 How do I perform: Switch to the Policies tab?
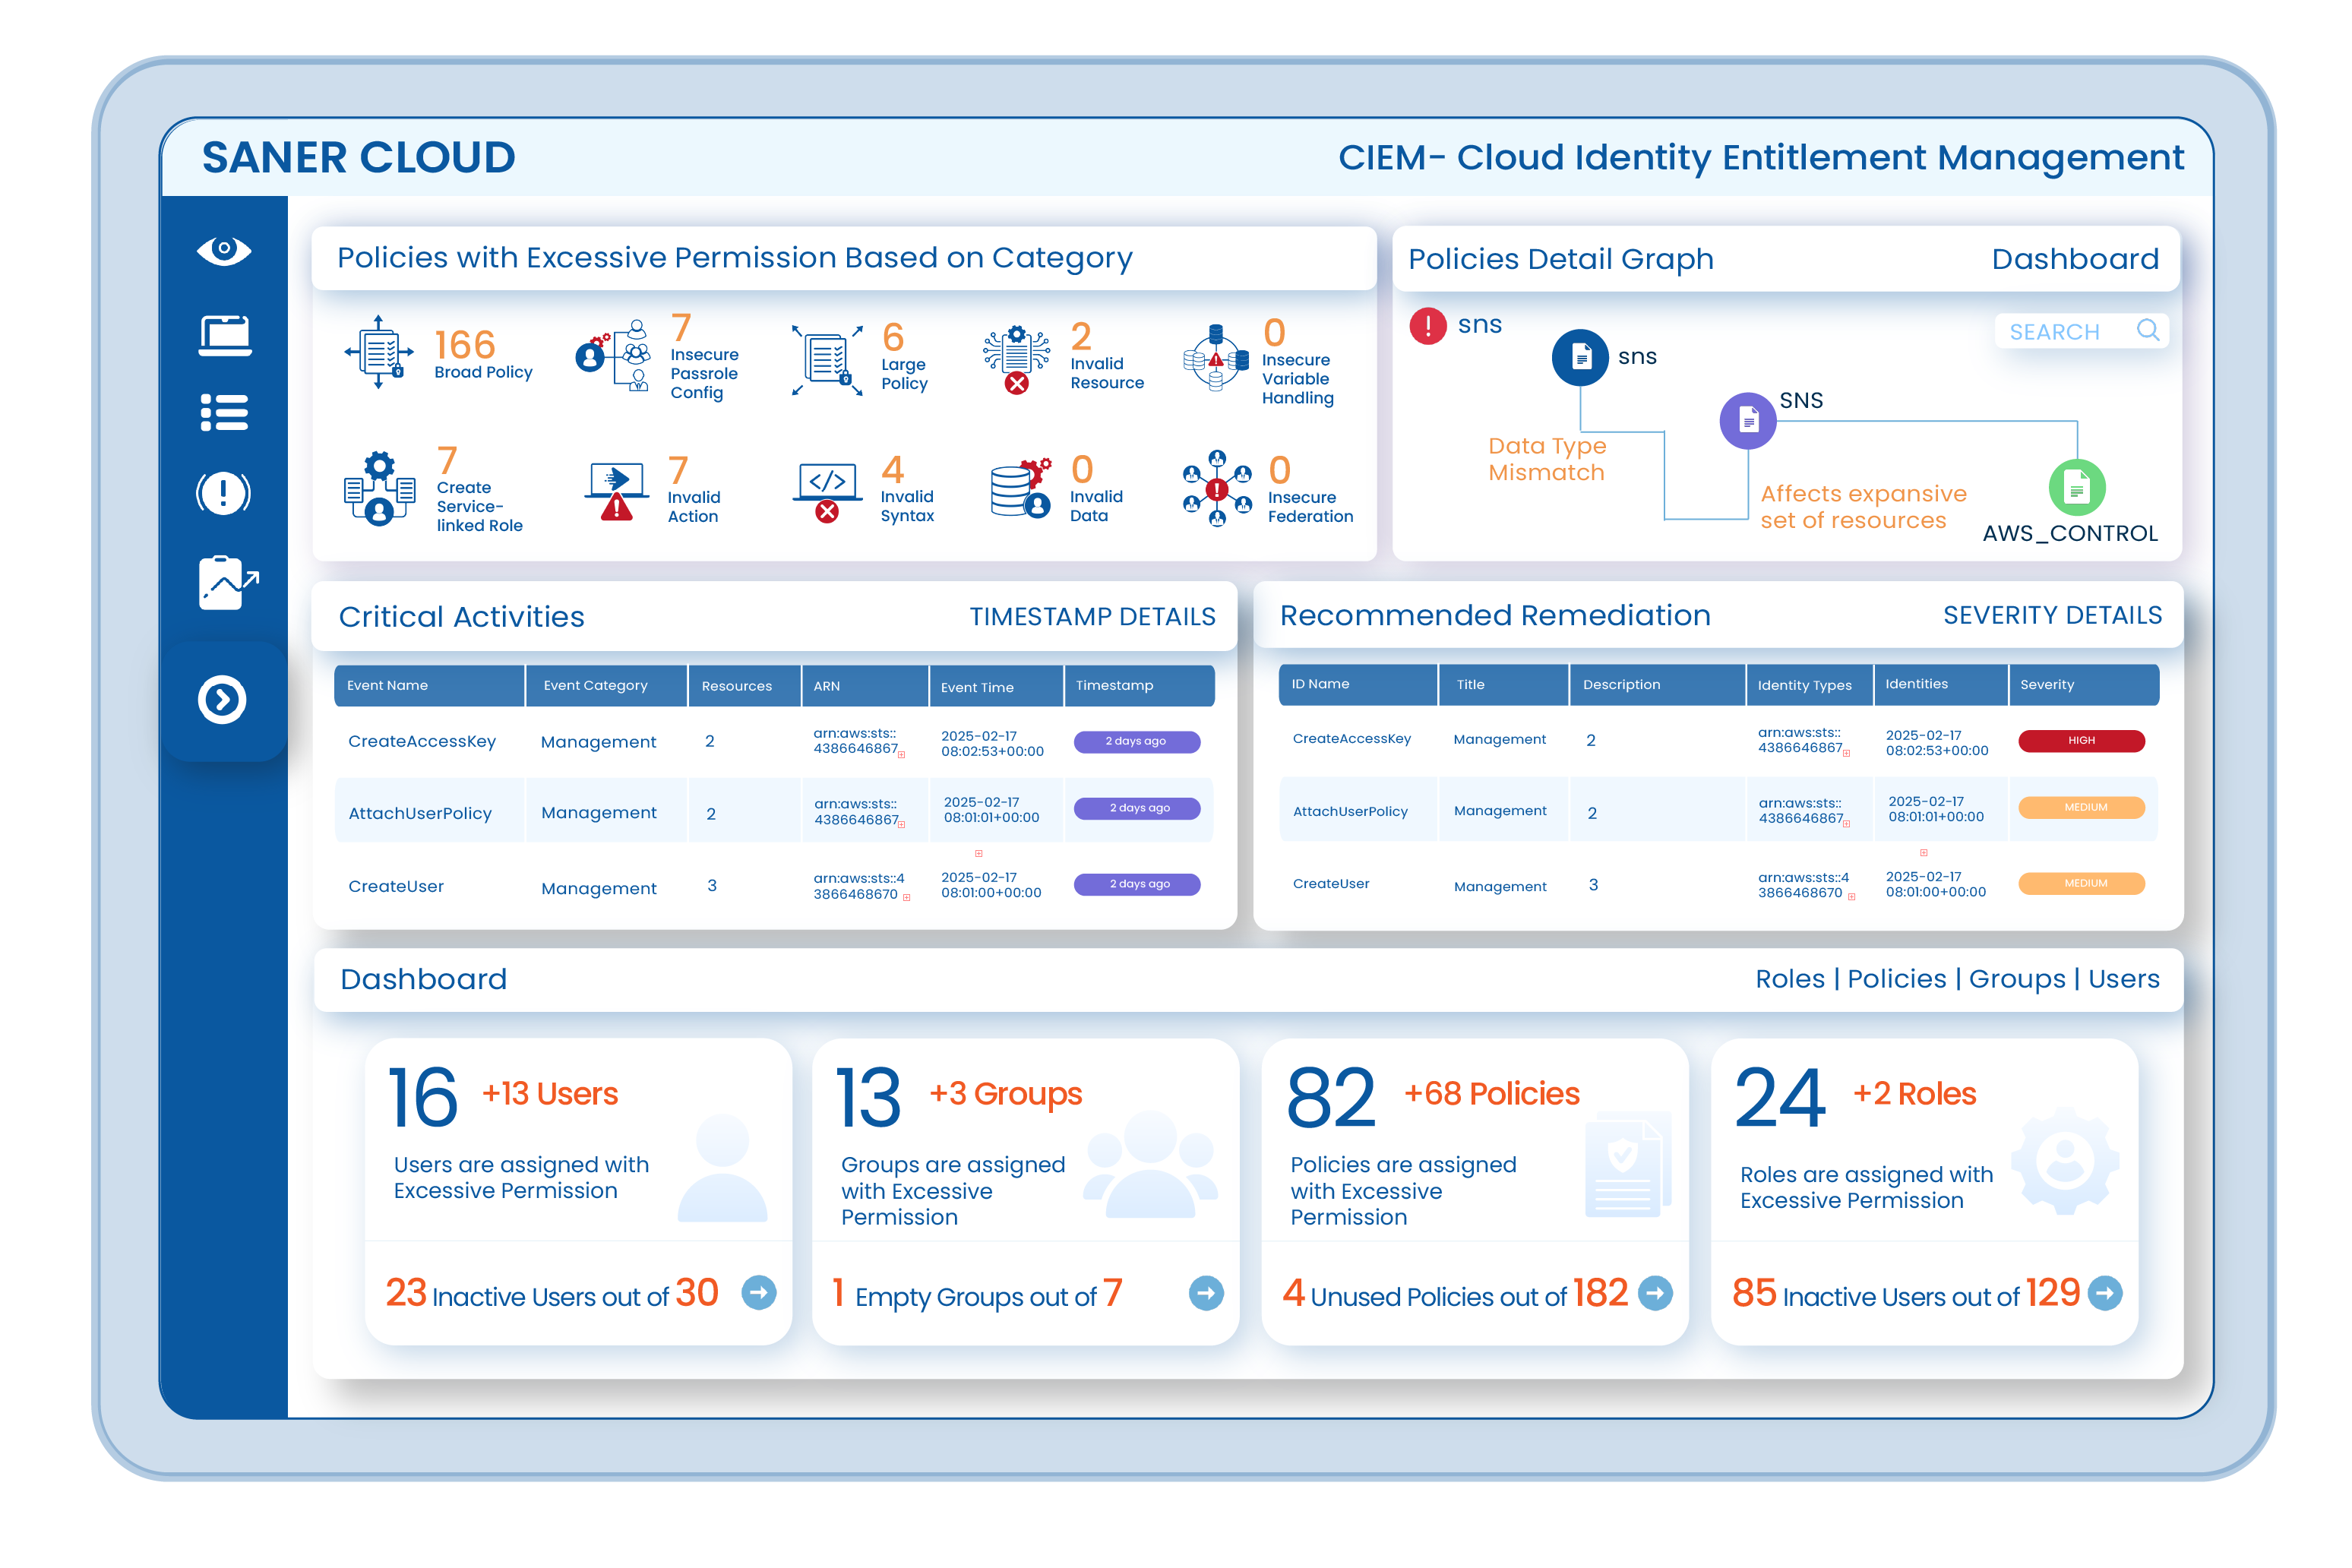1897,979
